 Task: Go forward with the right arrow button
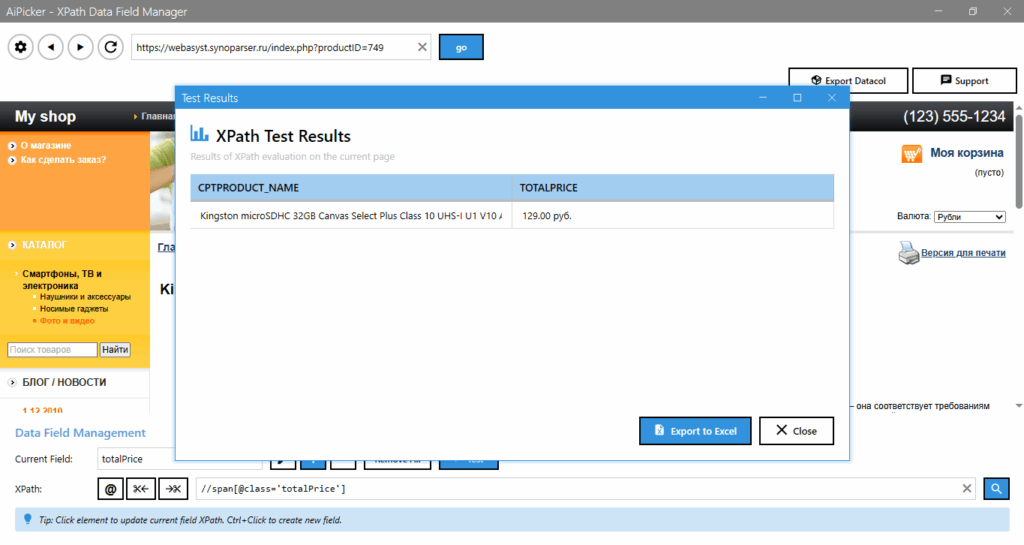click(80, 47)
